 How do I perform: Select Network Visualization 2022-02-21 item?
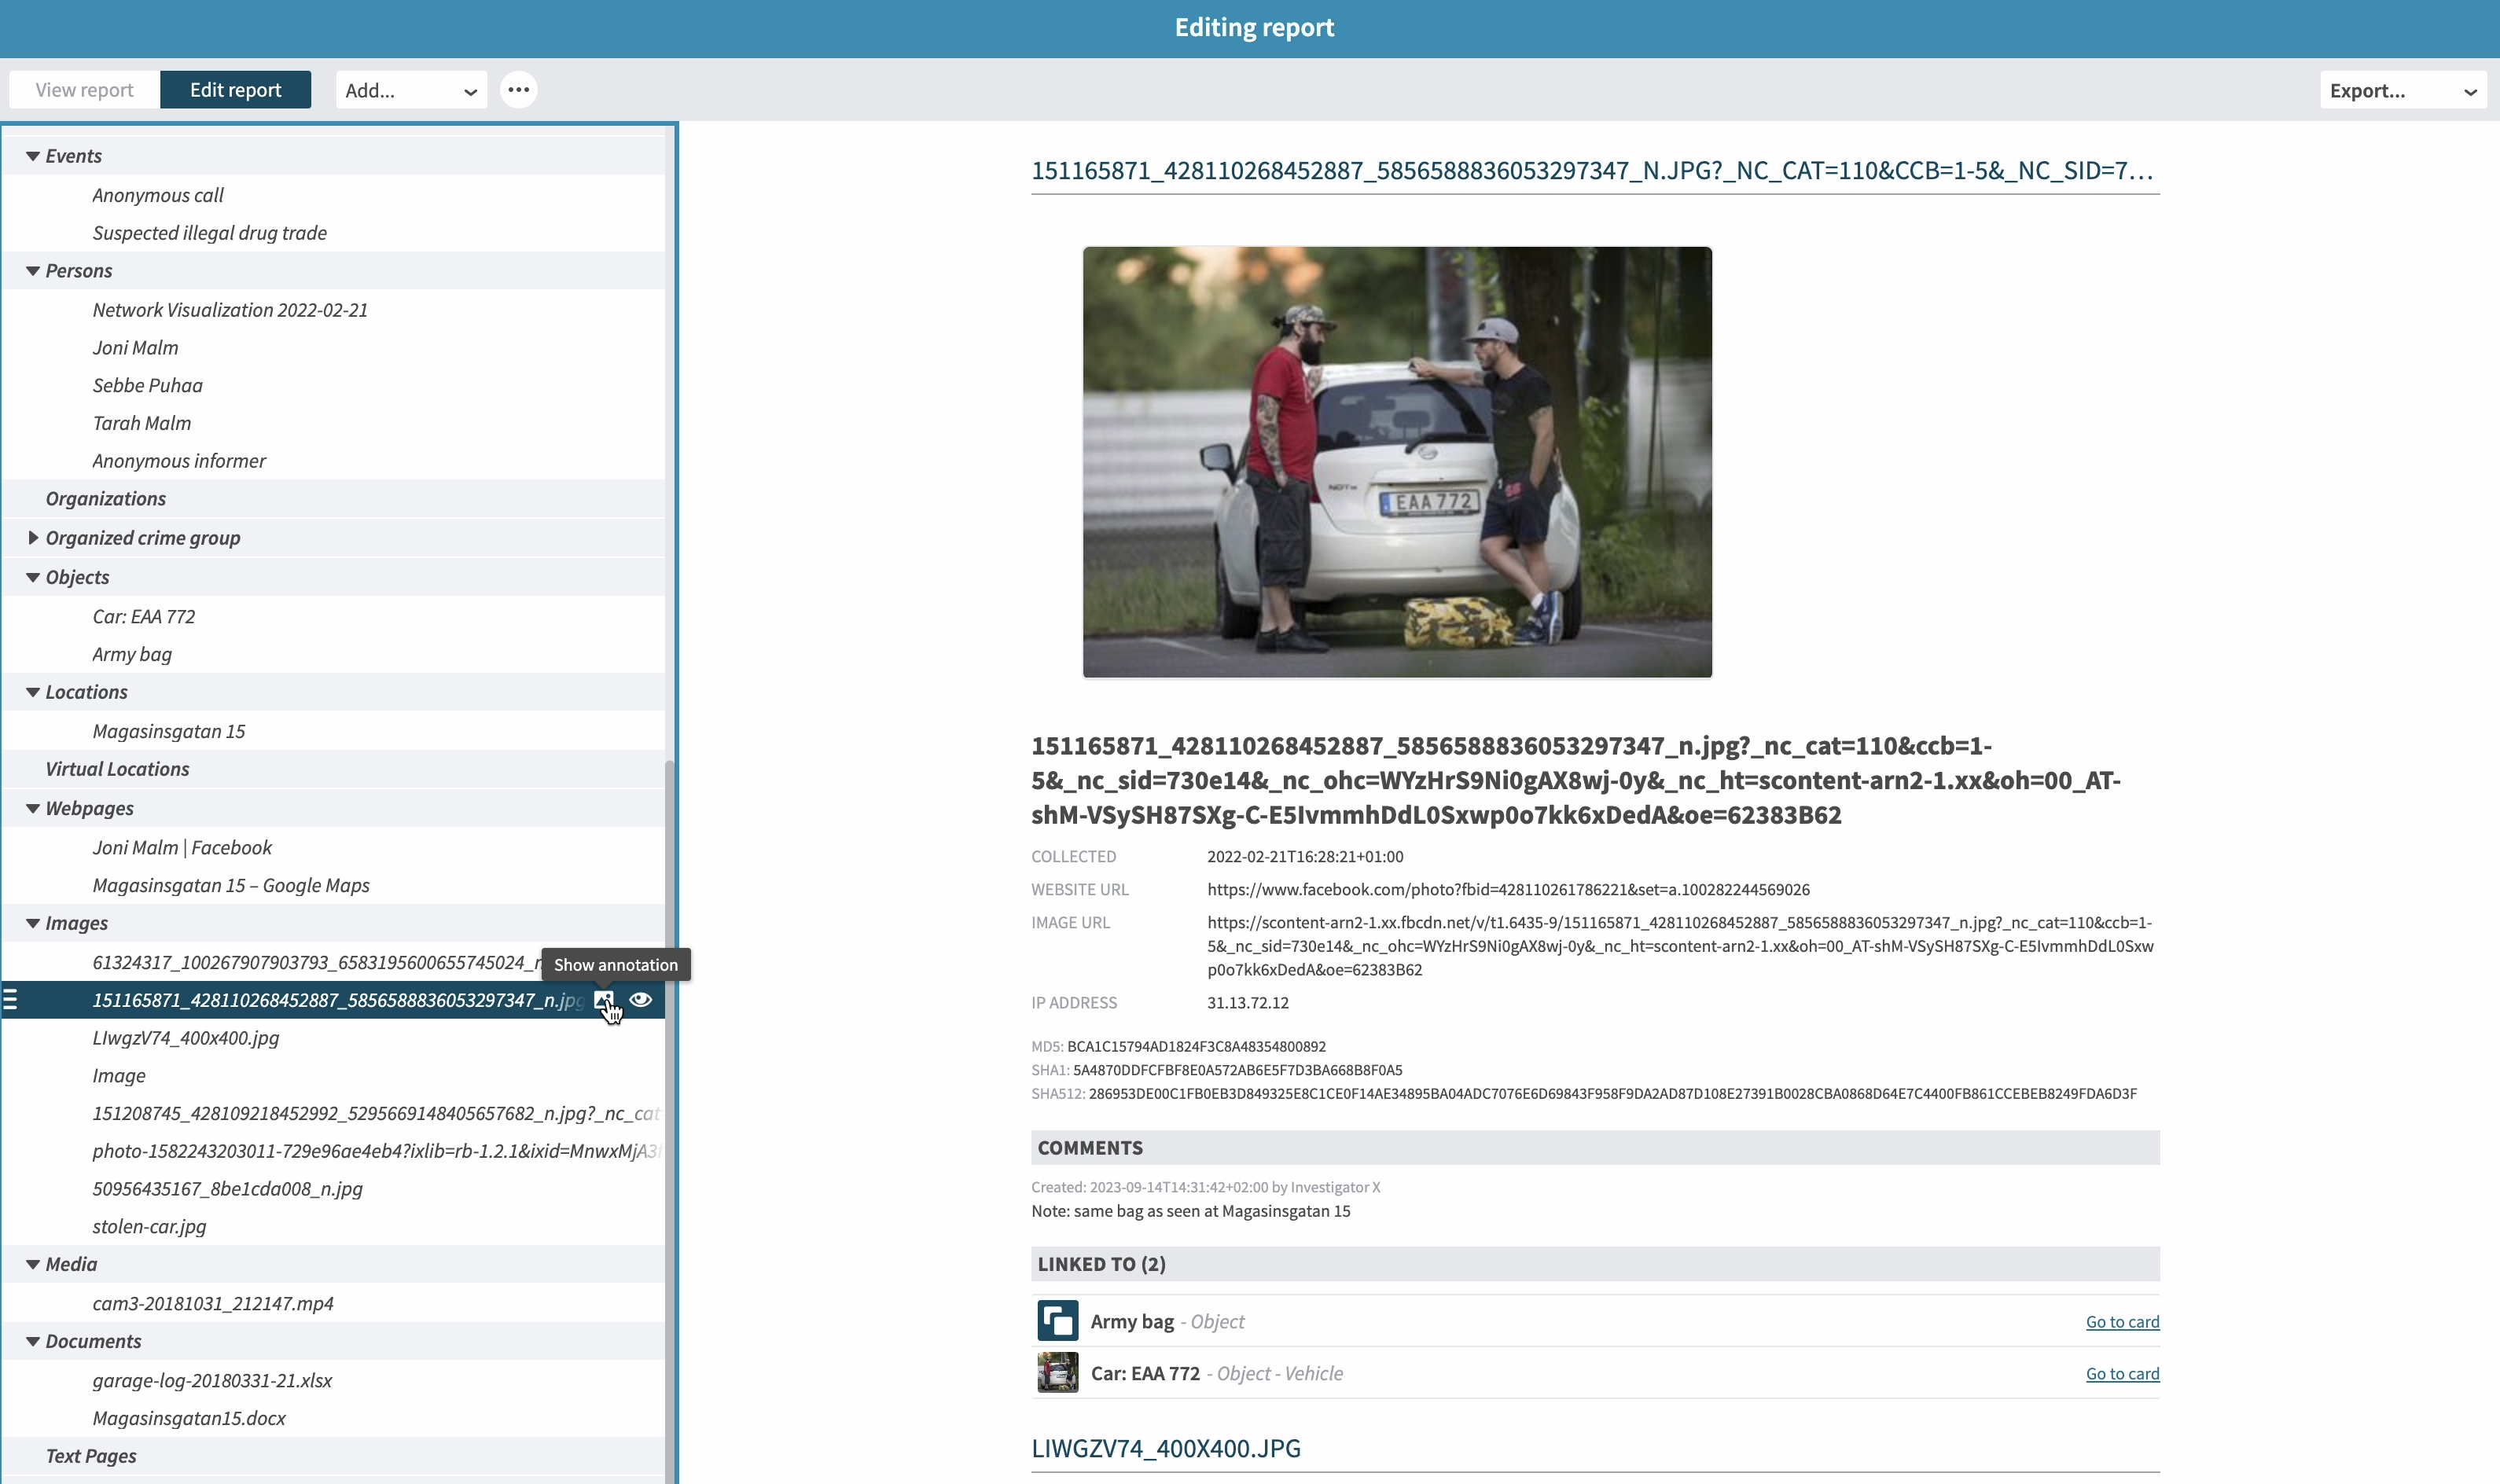coord(230,310)
